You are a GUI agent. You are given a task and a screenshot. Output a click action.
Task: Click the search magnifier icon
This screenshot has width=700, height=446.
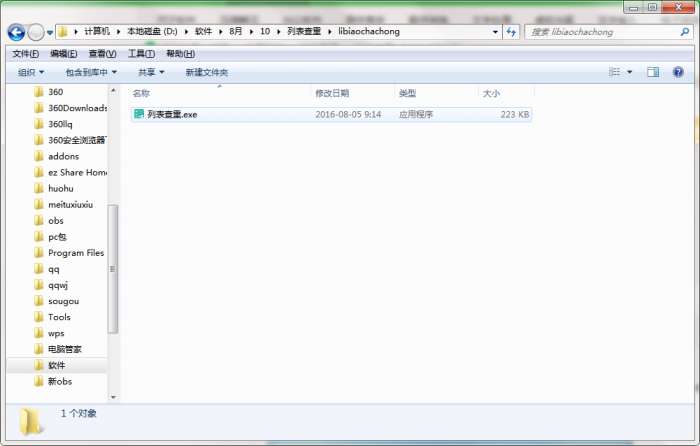point(684,32)
